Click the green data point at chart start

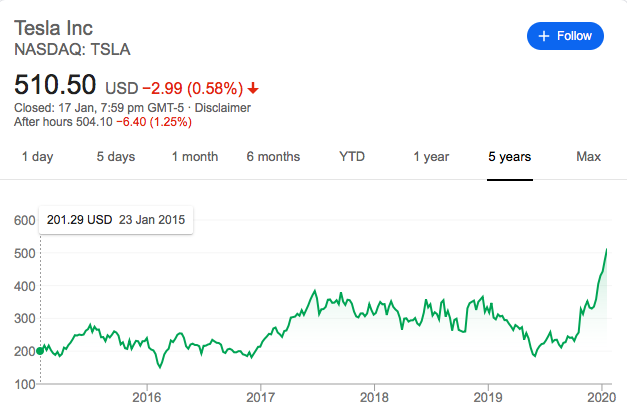(40, 350)
